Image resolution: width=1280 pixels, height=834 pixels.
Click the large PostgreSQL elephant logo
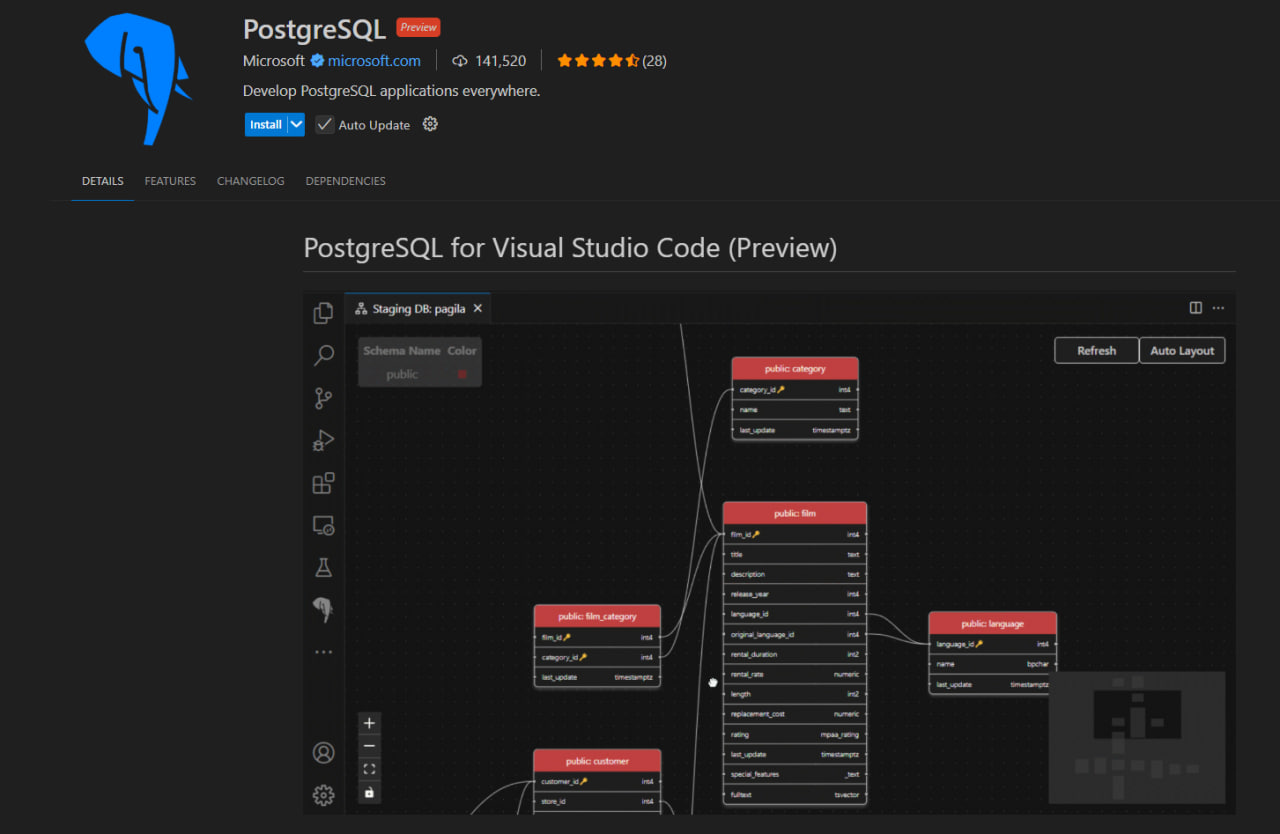coord(137,79)
